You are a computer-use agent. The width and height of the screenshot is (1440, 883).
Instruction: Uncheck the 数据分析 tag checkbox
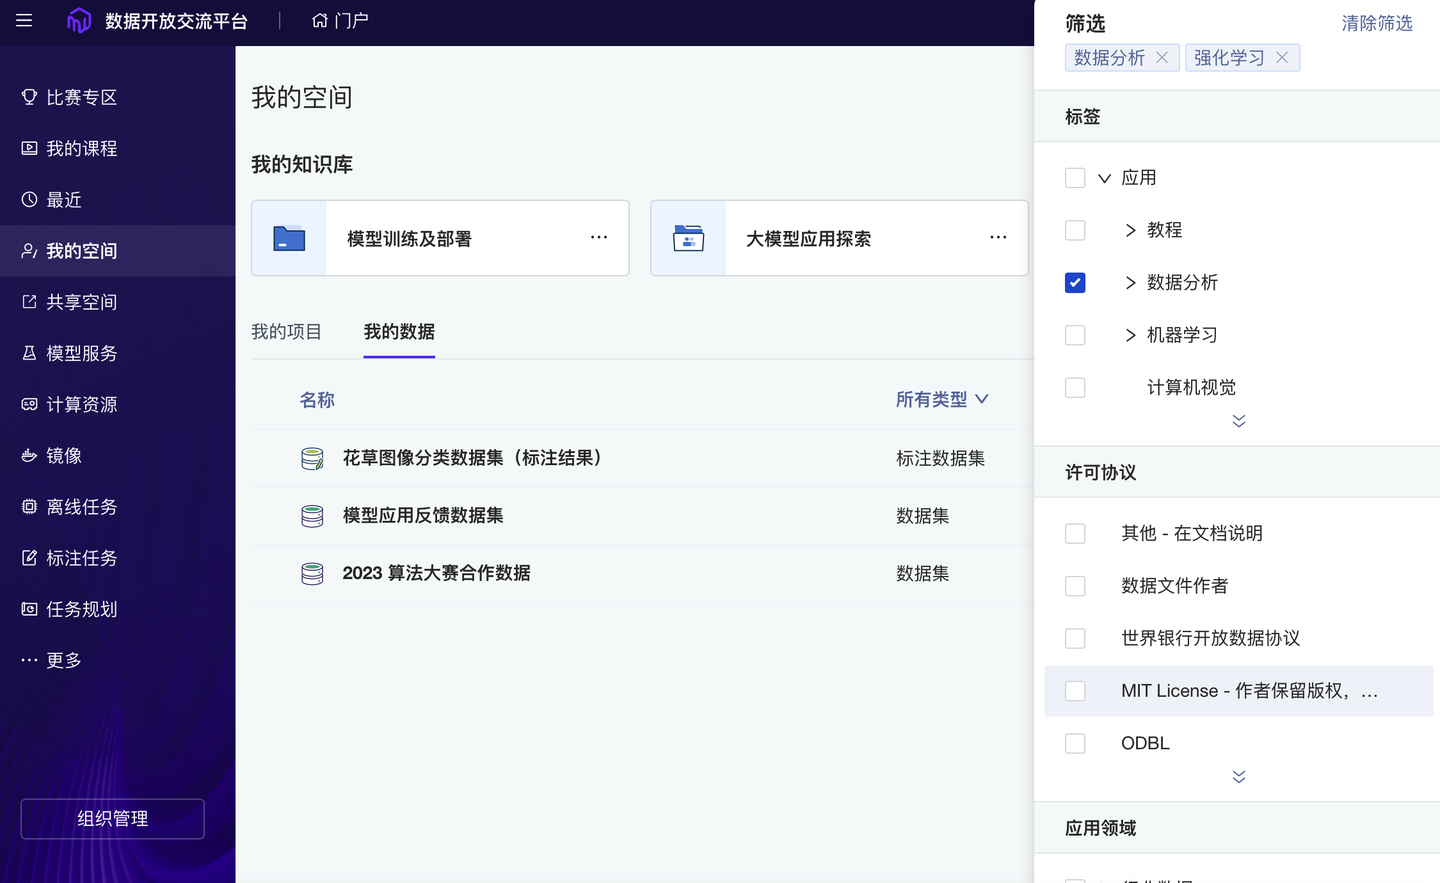(x=1075, y=283)
